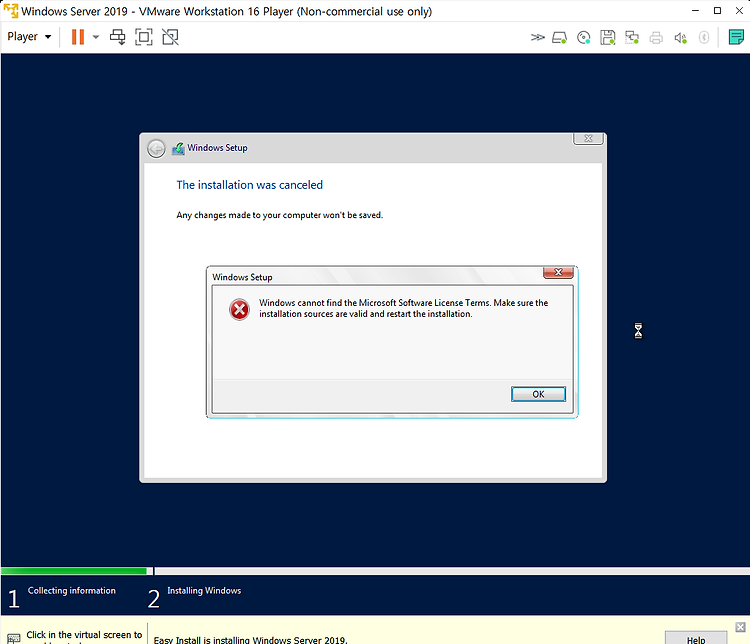The image size is (750, 644).
Task: Click the installation progress bar
Action: click(x=375, y=571)
